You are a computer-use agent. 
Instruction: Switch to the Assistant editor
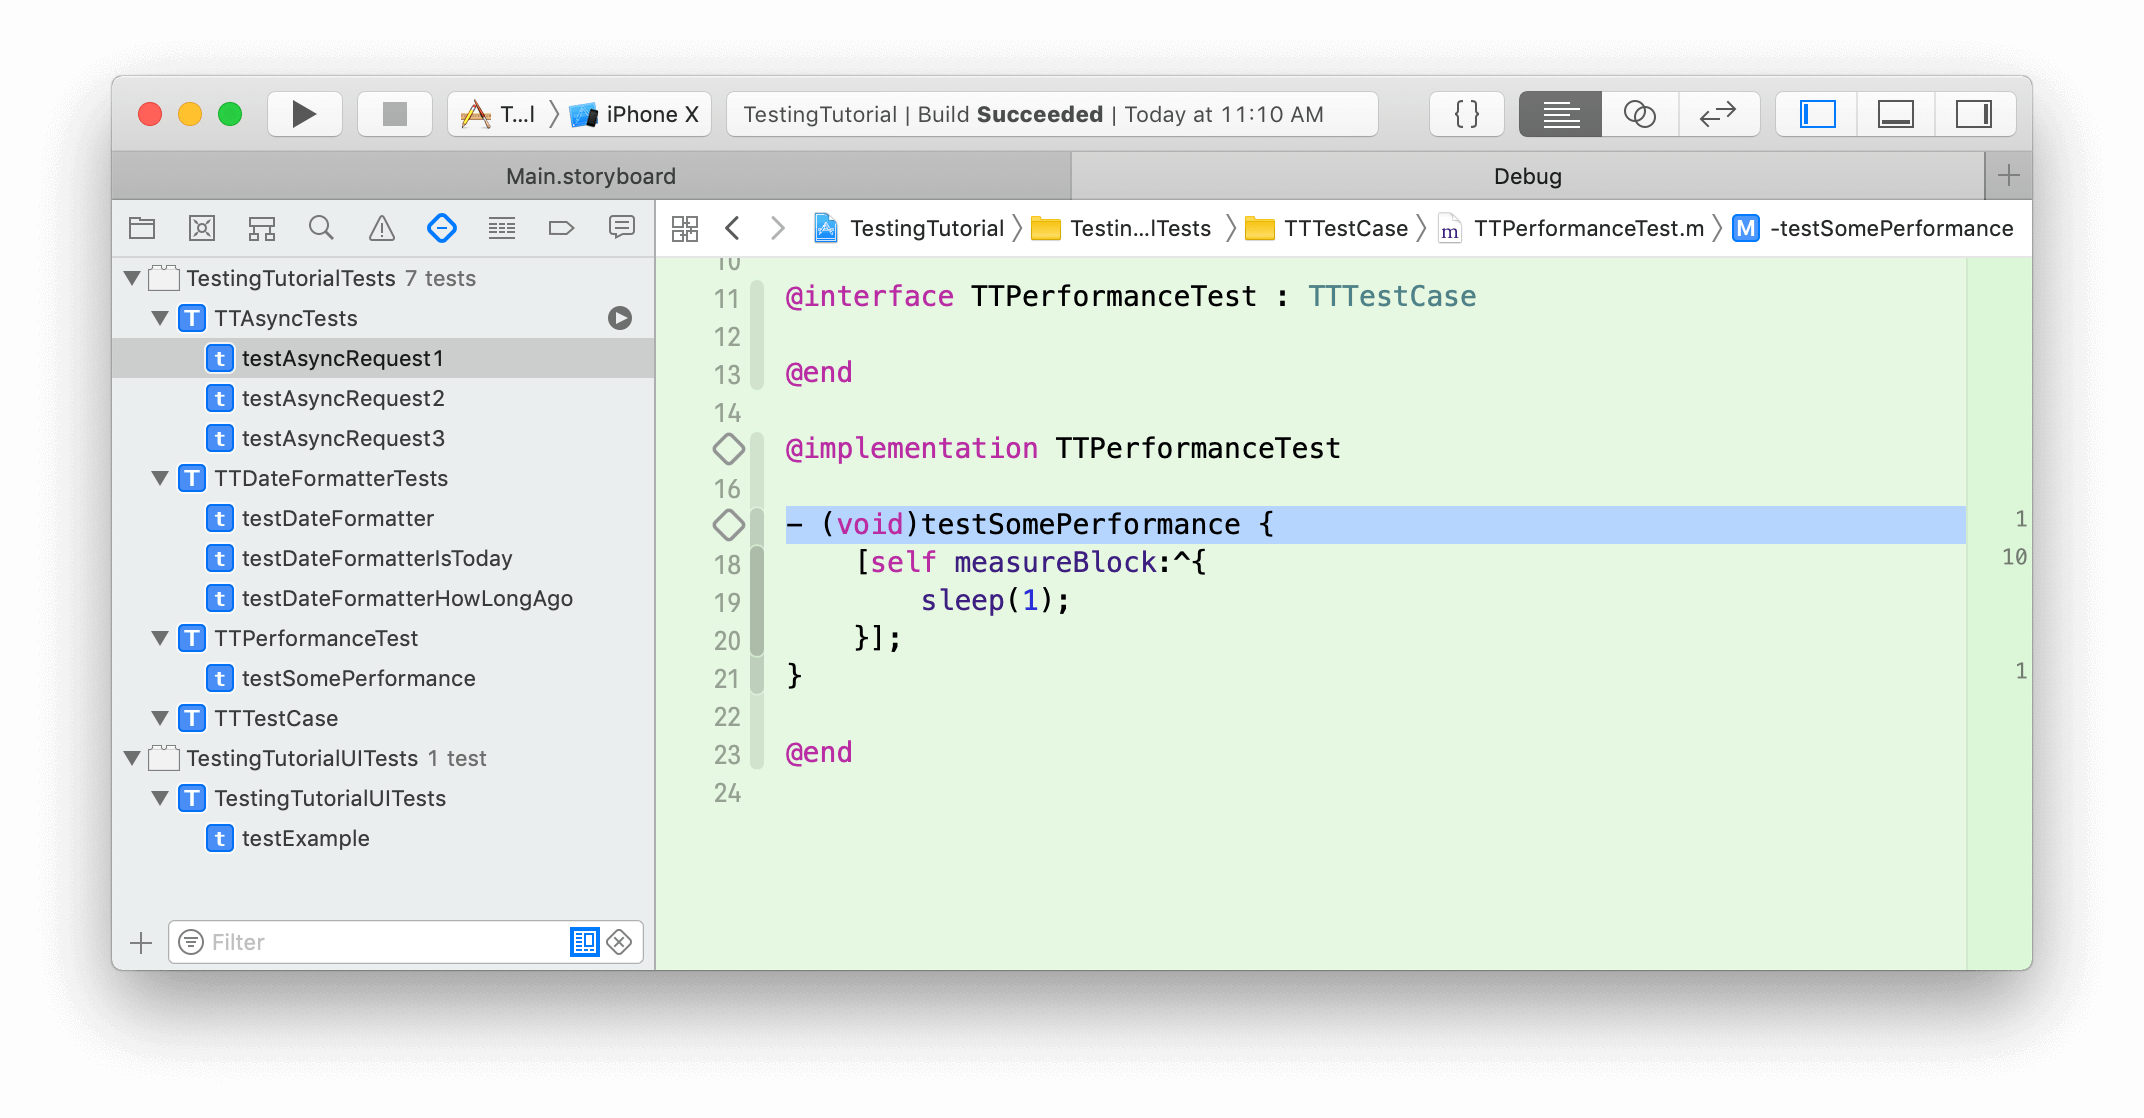point(1639,114)
